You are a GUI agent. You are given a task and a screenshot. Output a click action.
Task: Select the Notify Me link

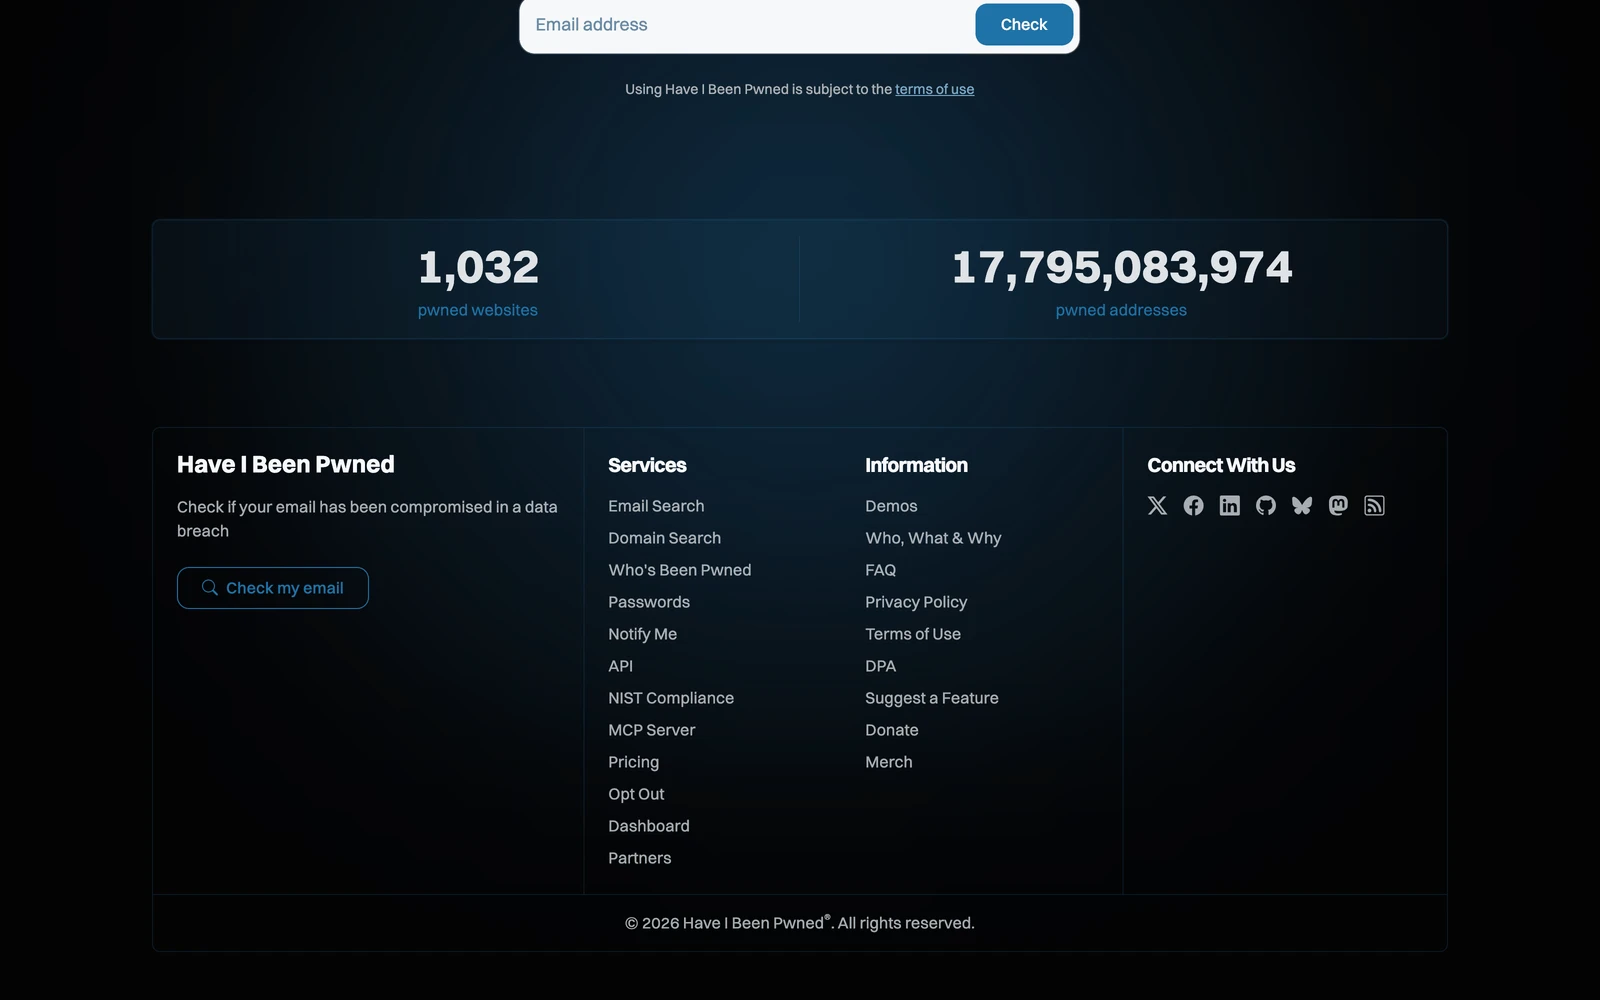coord(642,634)
